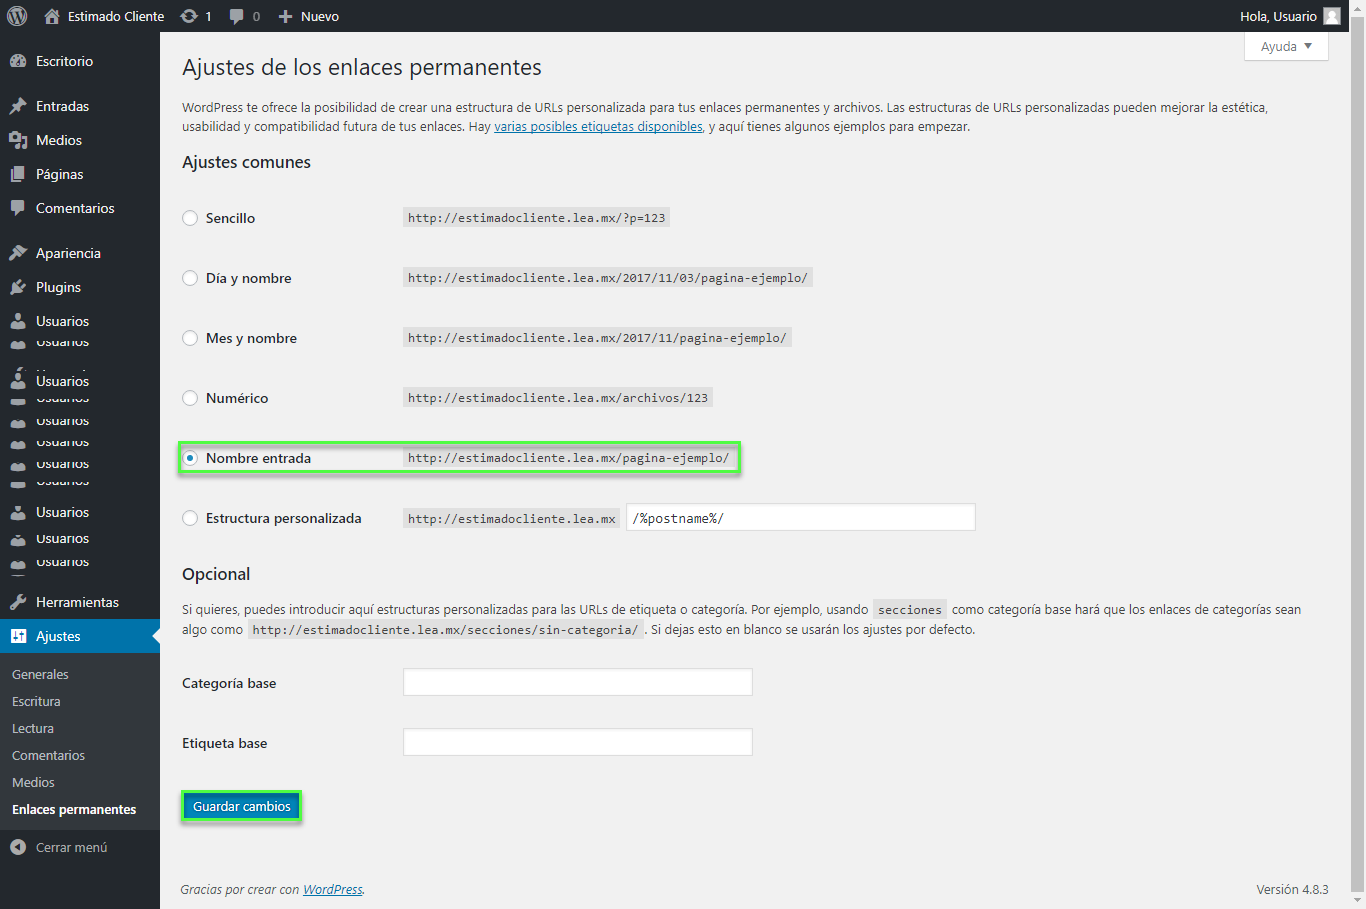Open Generales settings submenu
1366x909 pixels.
pos(40,674)
